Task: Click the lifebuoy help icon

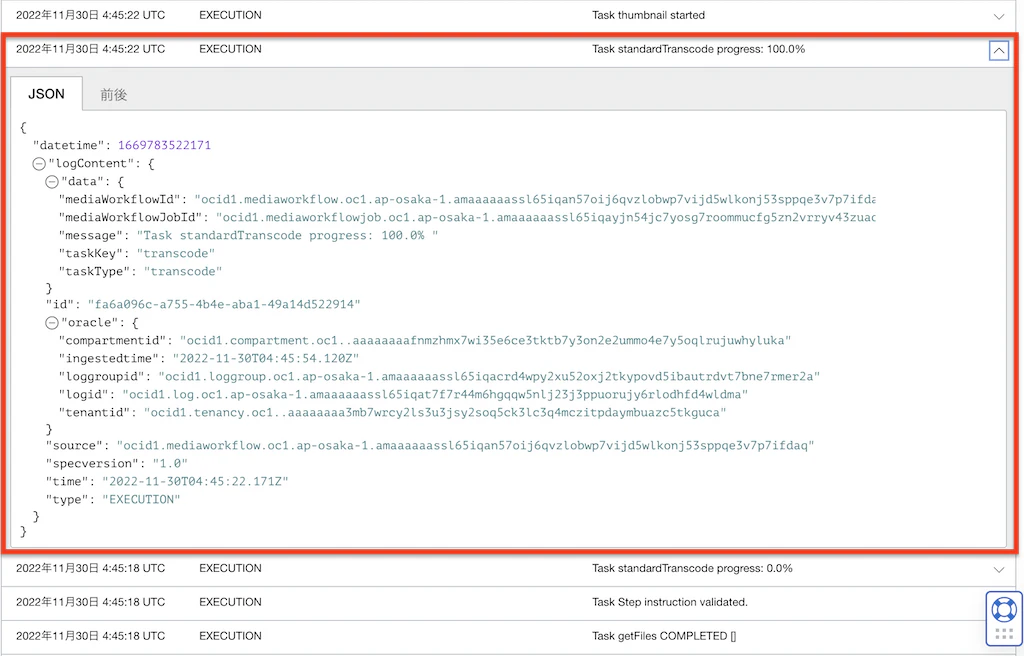Action: (1004, 610)
